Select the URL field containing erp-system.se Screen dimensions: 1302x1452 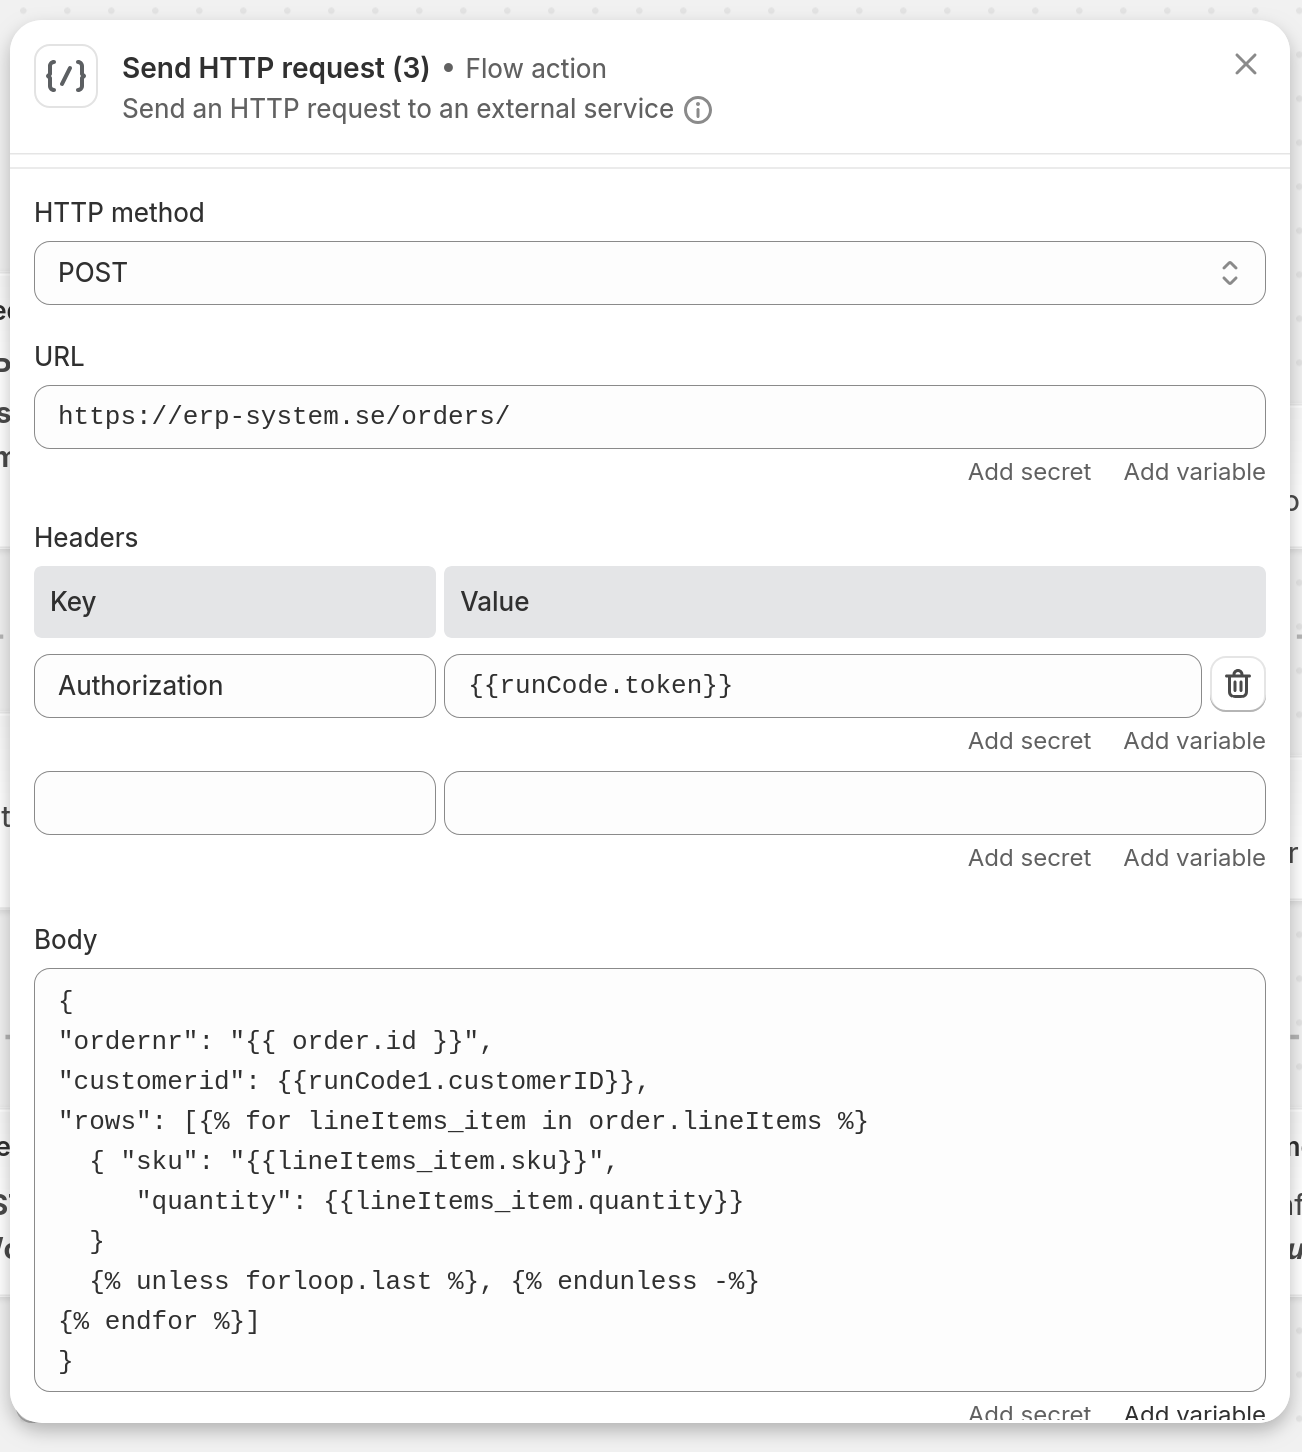[x=650, y=416]
